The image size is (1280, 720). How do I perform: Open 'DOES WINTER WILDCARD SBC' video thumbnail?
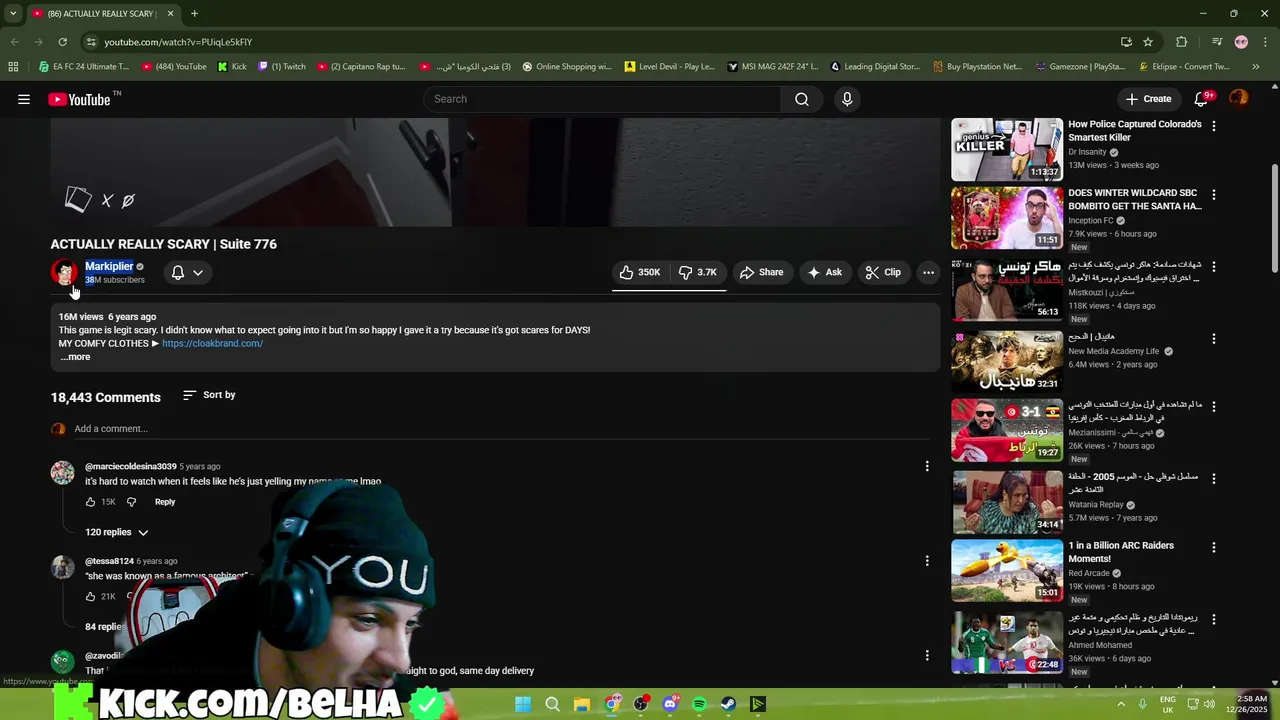point(1007,217)
